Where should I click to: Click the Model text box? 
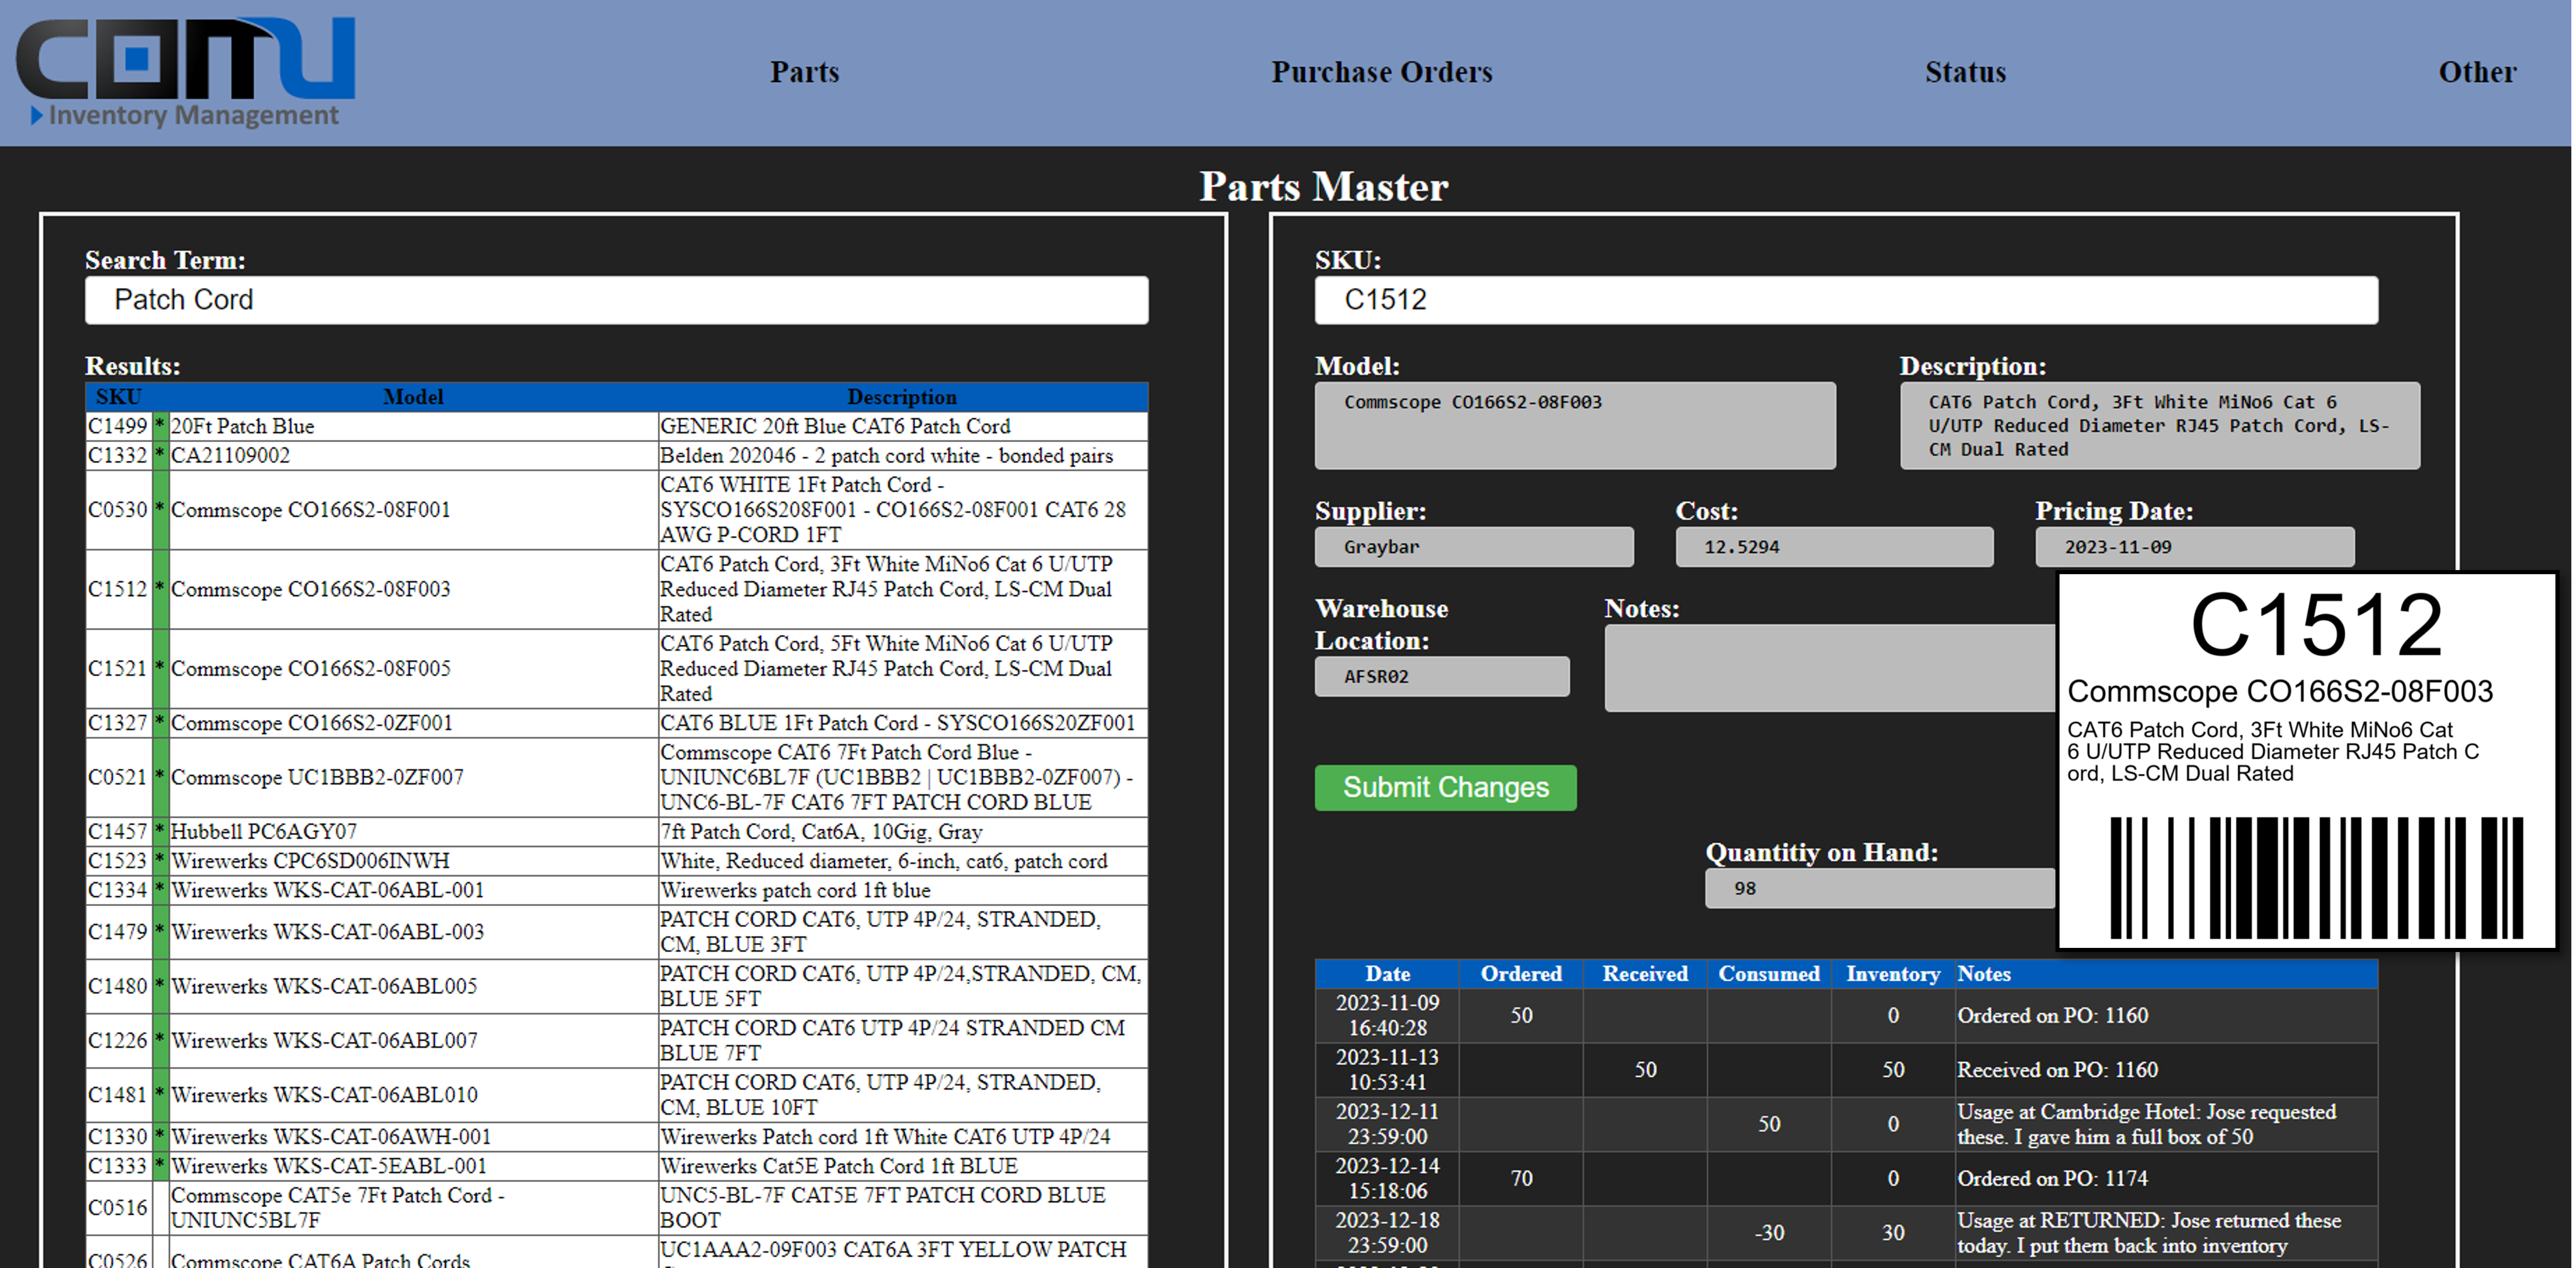(1575, 425)
